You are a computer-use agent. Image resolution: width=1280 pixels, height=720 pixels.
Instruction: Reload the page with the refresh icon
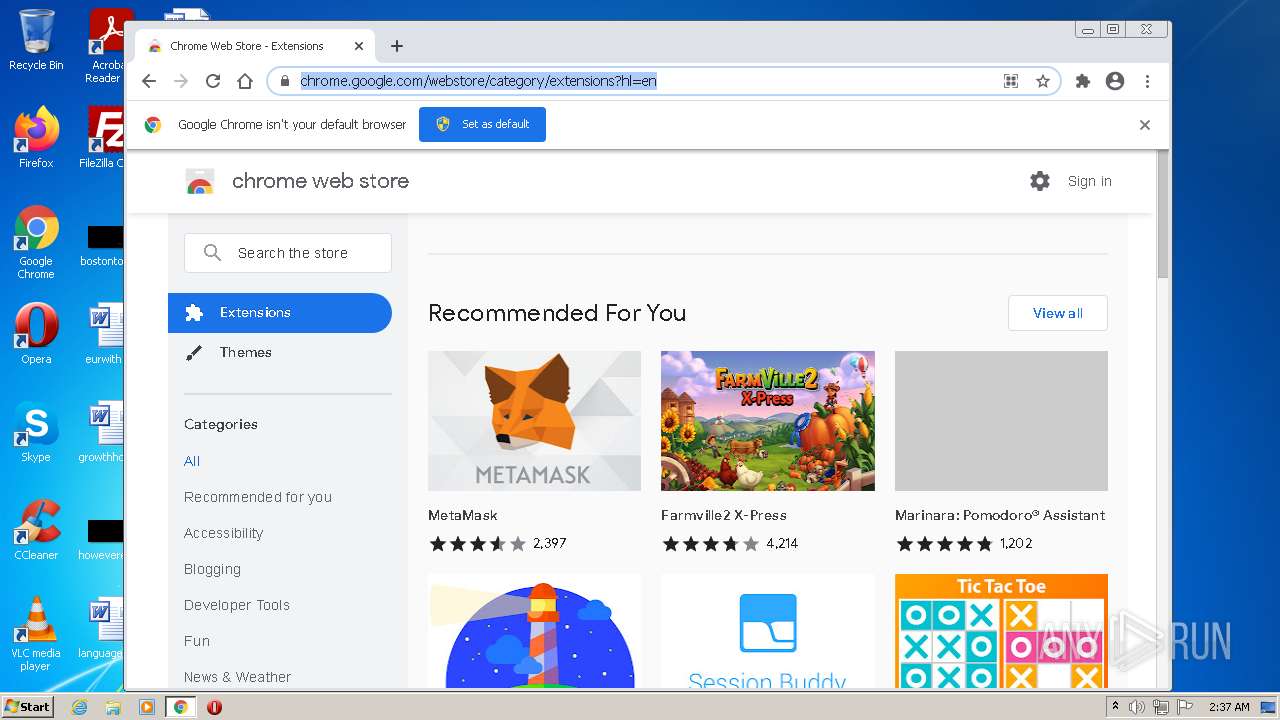(x=213, y=81)
